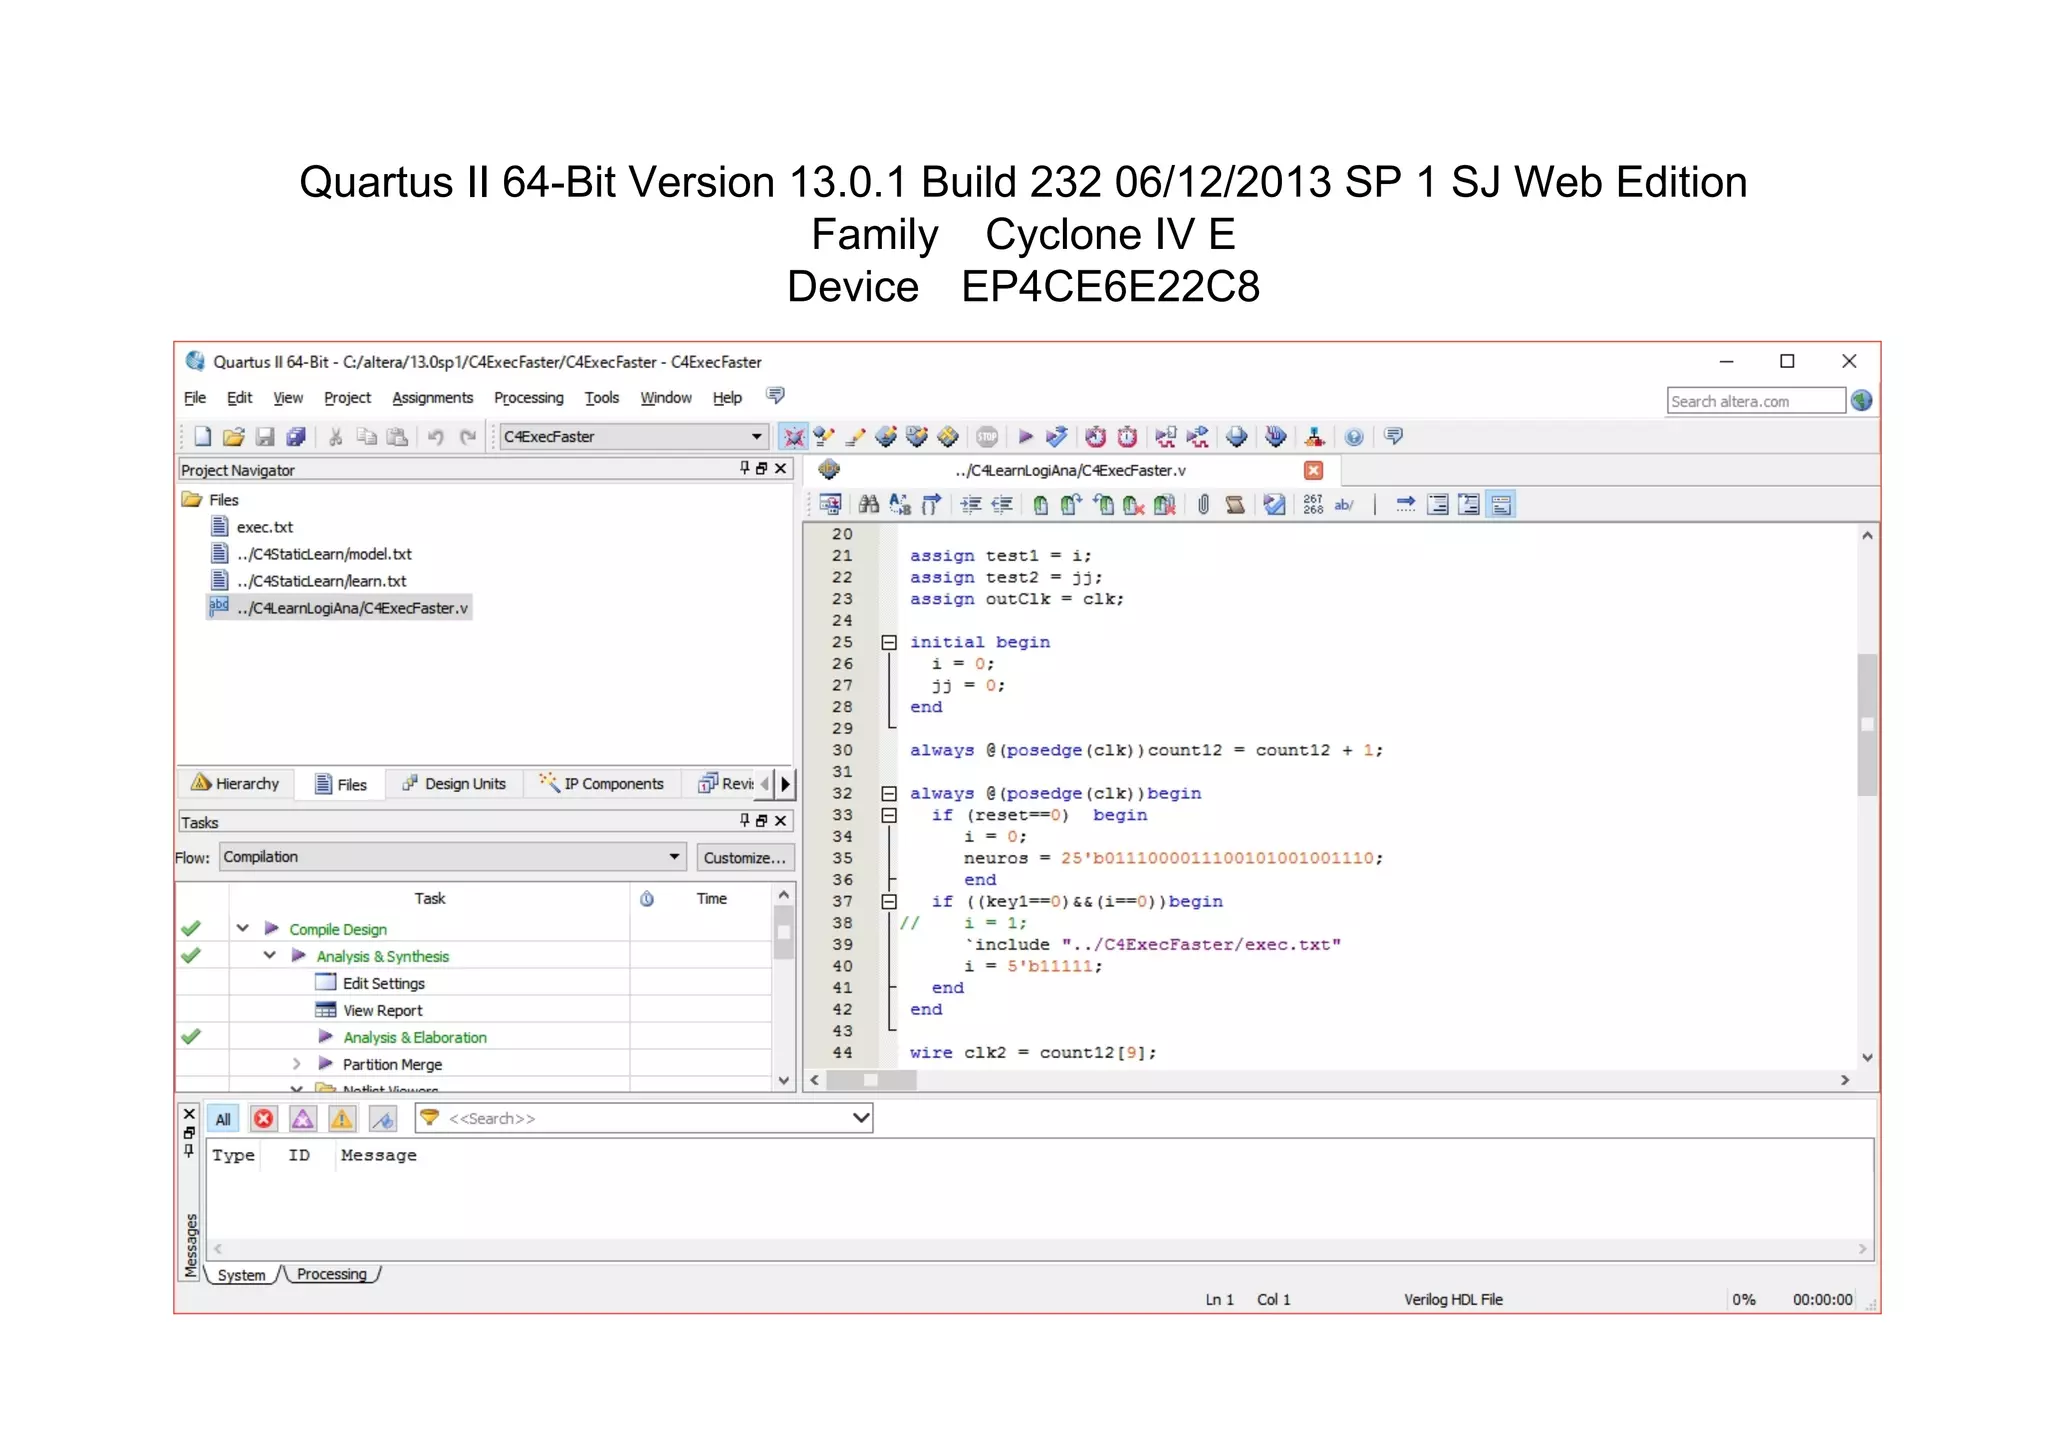
Task: Switch to Processing messages tab
Action: click(x=331, y=1274)
